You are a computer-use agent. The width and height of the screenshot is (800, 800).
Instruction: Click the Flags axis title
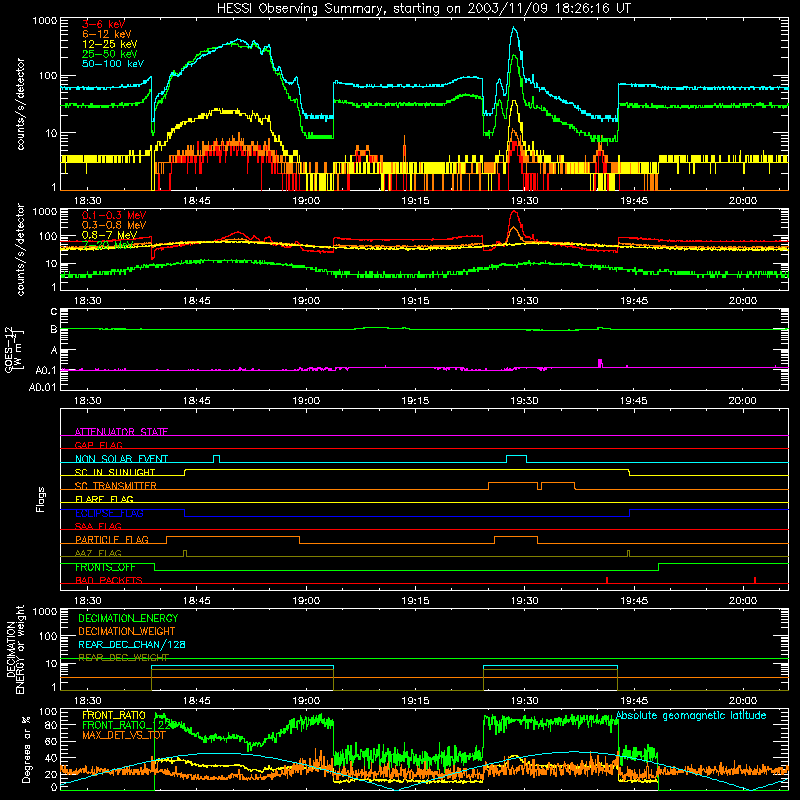40,499
